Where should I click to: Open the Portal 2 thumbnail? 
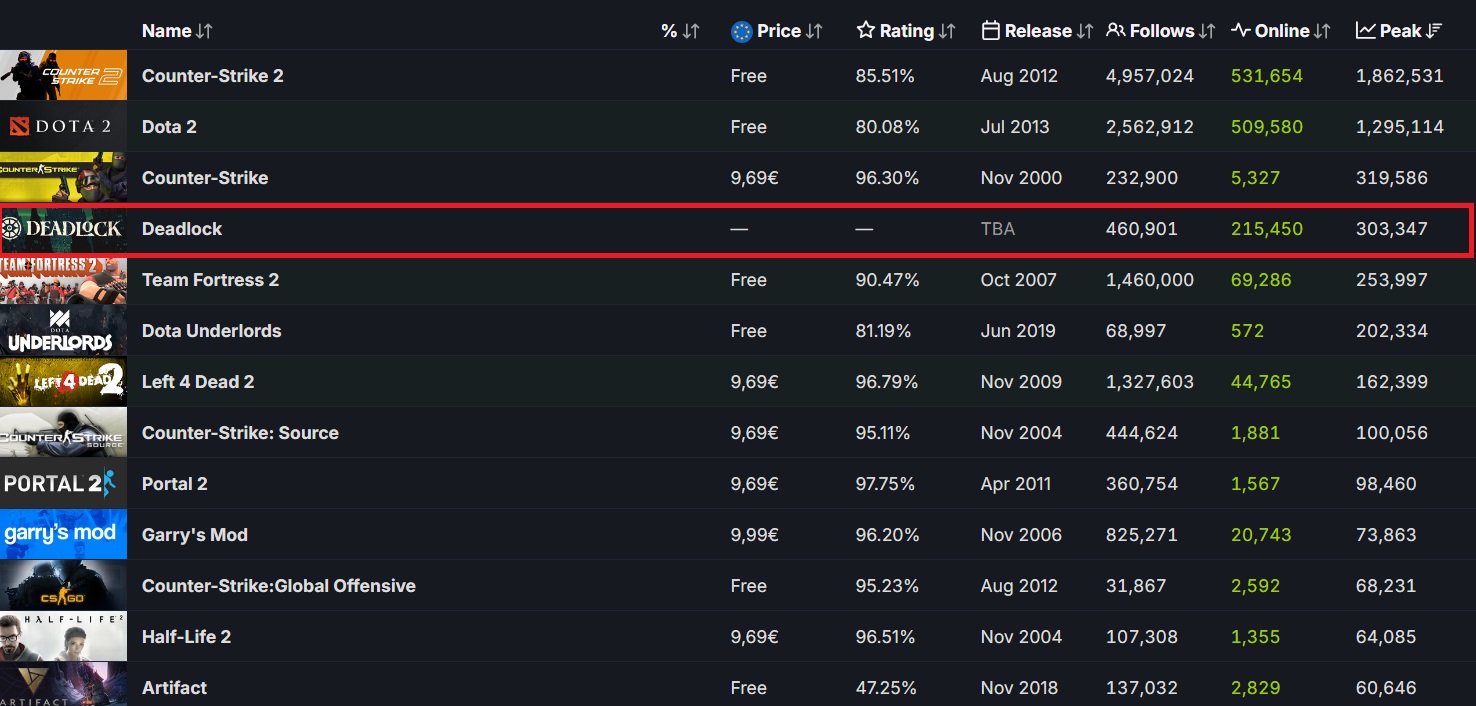(x=63, y=484)
